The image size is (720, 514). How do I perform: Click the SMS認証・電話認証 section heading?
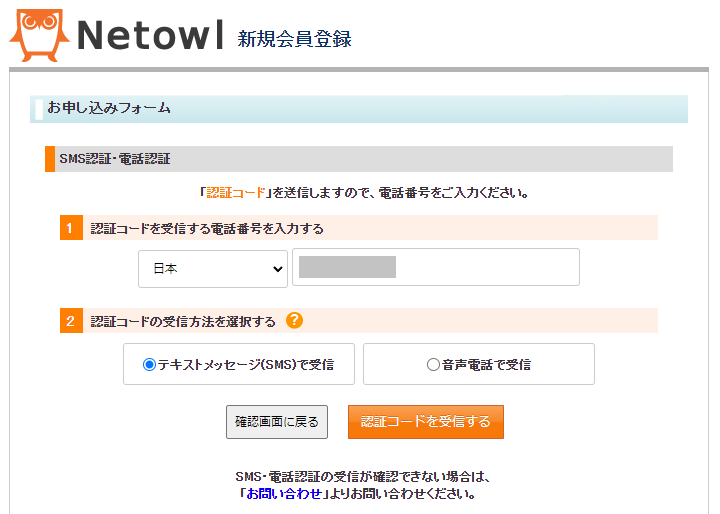coord(115,159)
